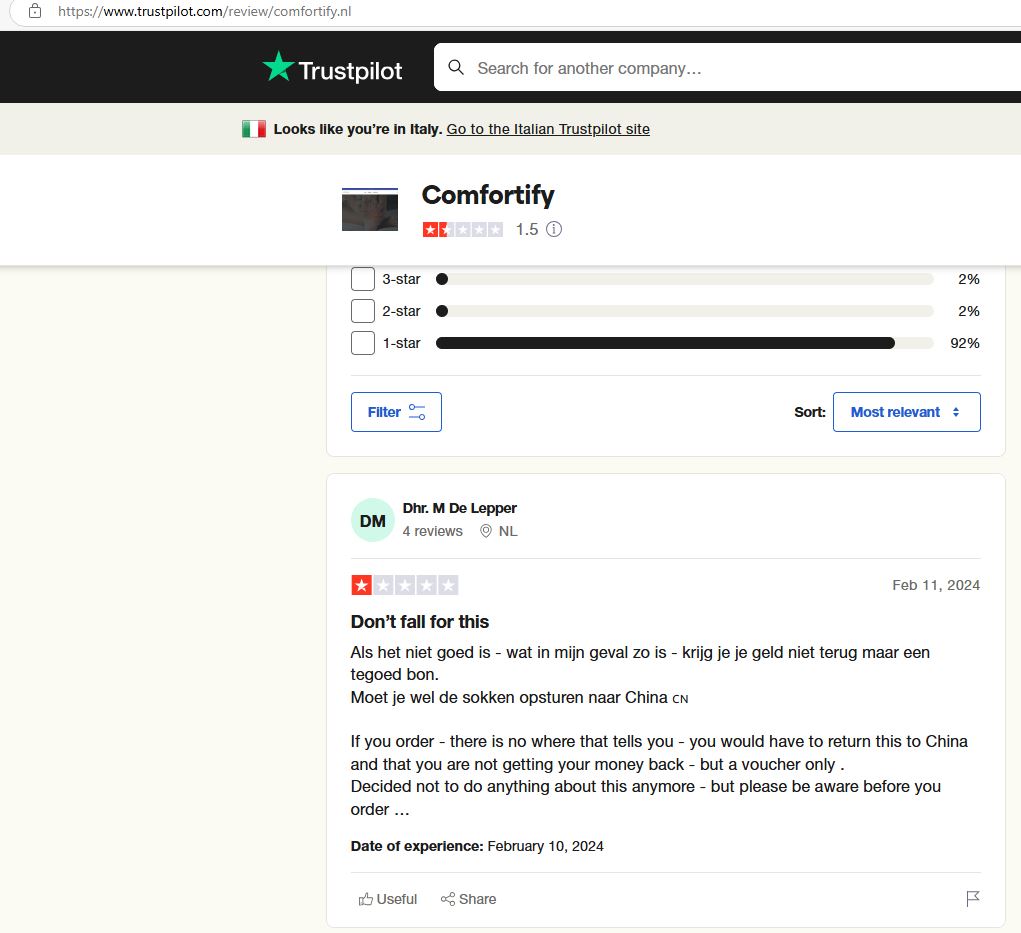Click the Feb 11, 2024 review date
The image size is (1021, 933).
(936, 585)
